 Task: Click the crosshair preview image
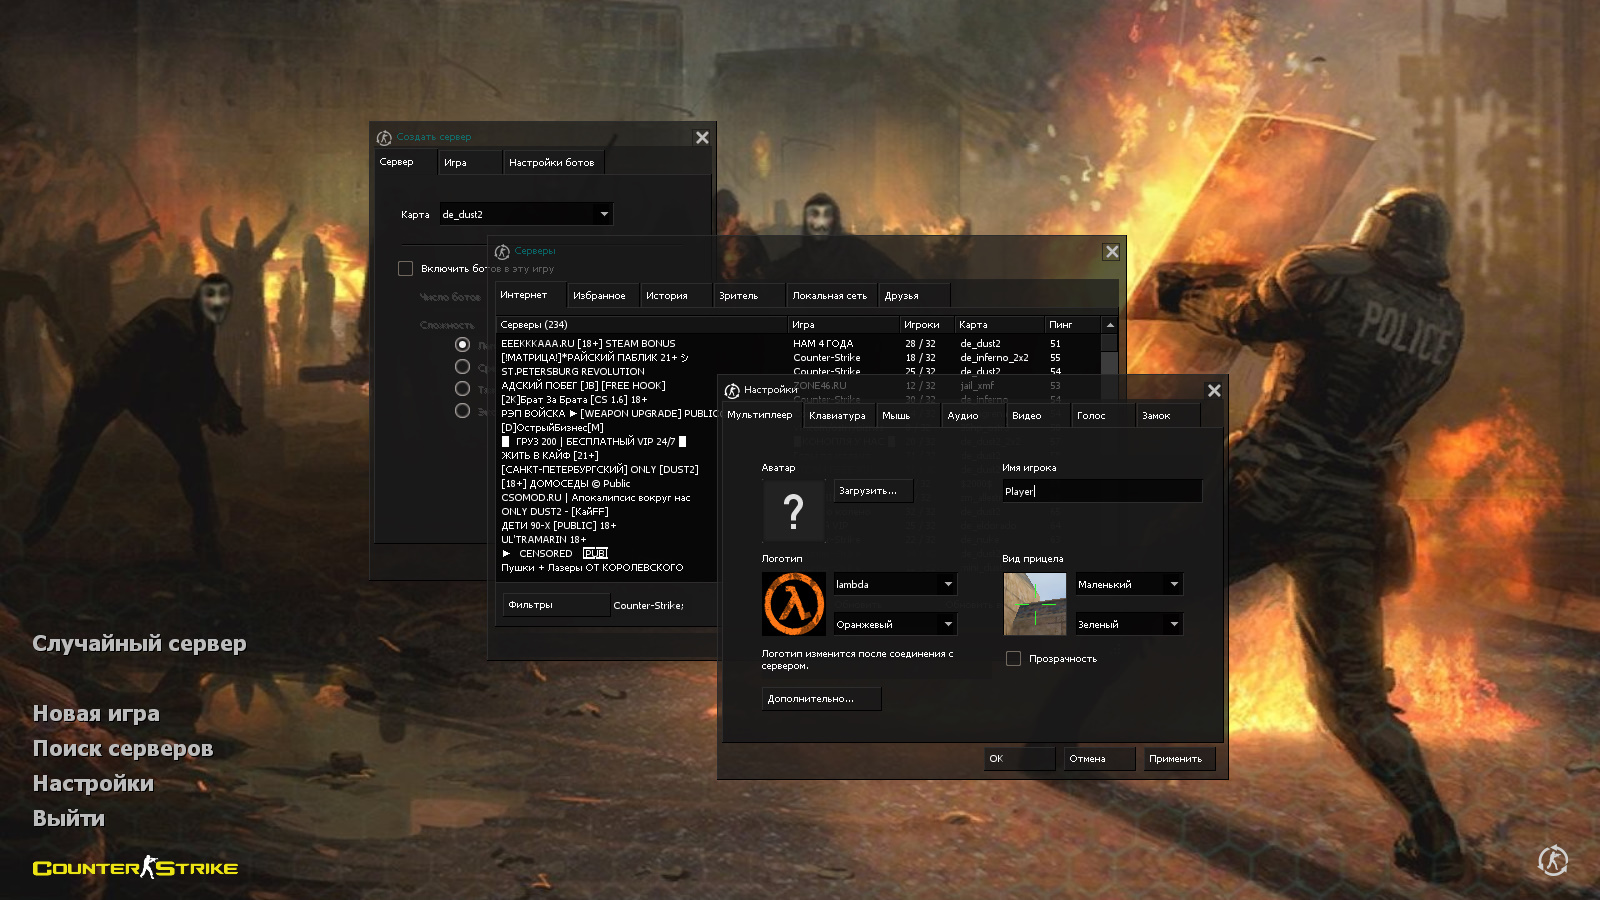(x=1034, y=604)
